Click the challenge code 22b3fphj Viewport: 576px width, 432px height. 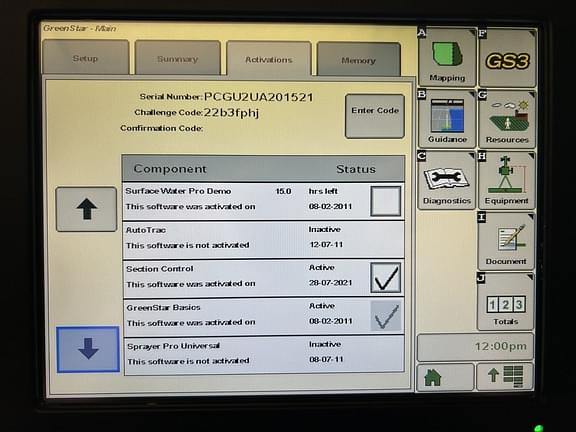tap(231, 112)
